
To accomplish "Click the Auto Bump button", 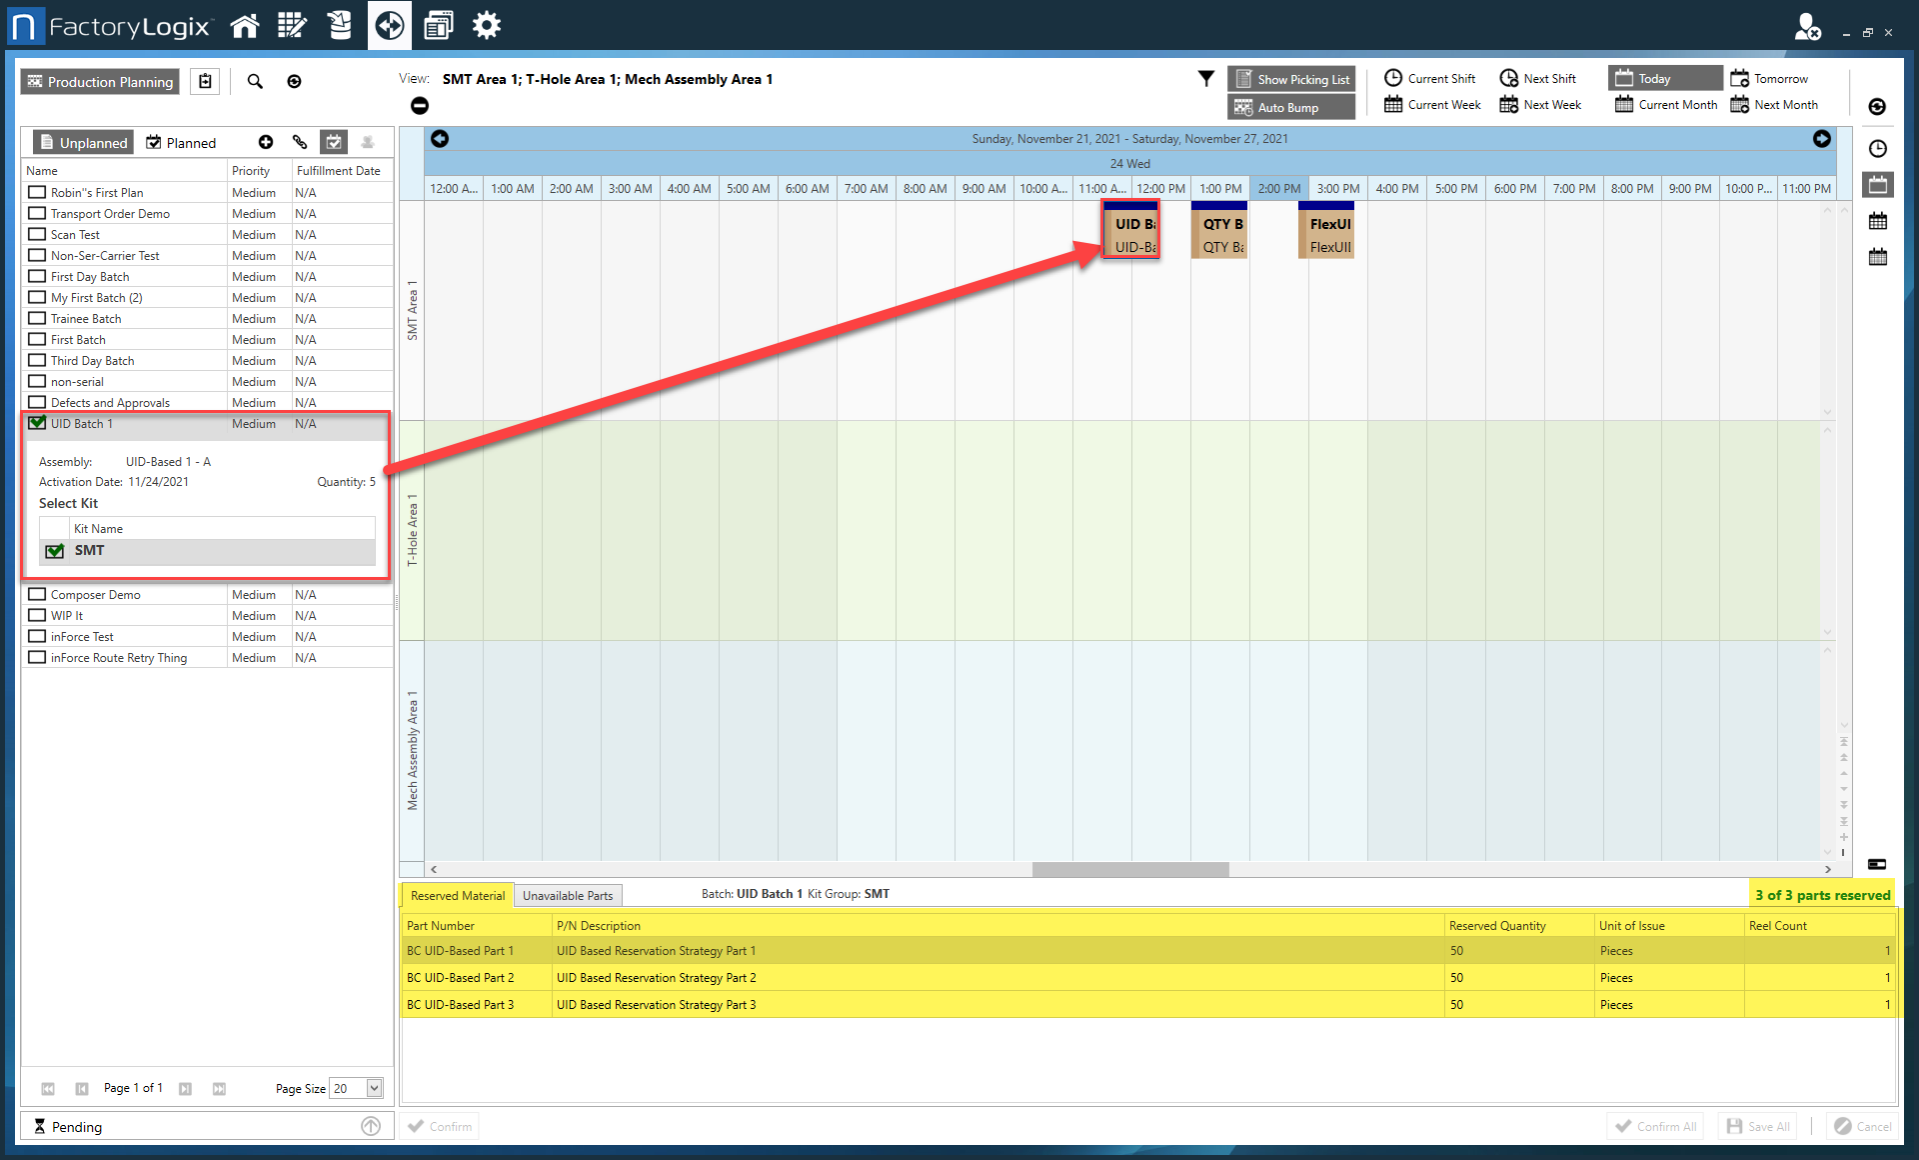I will click(1290, 107).
